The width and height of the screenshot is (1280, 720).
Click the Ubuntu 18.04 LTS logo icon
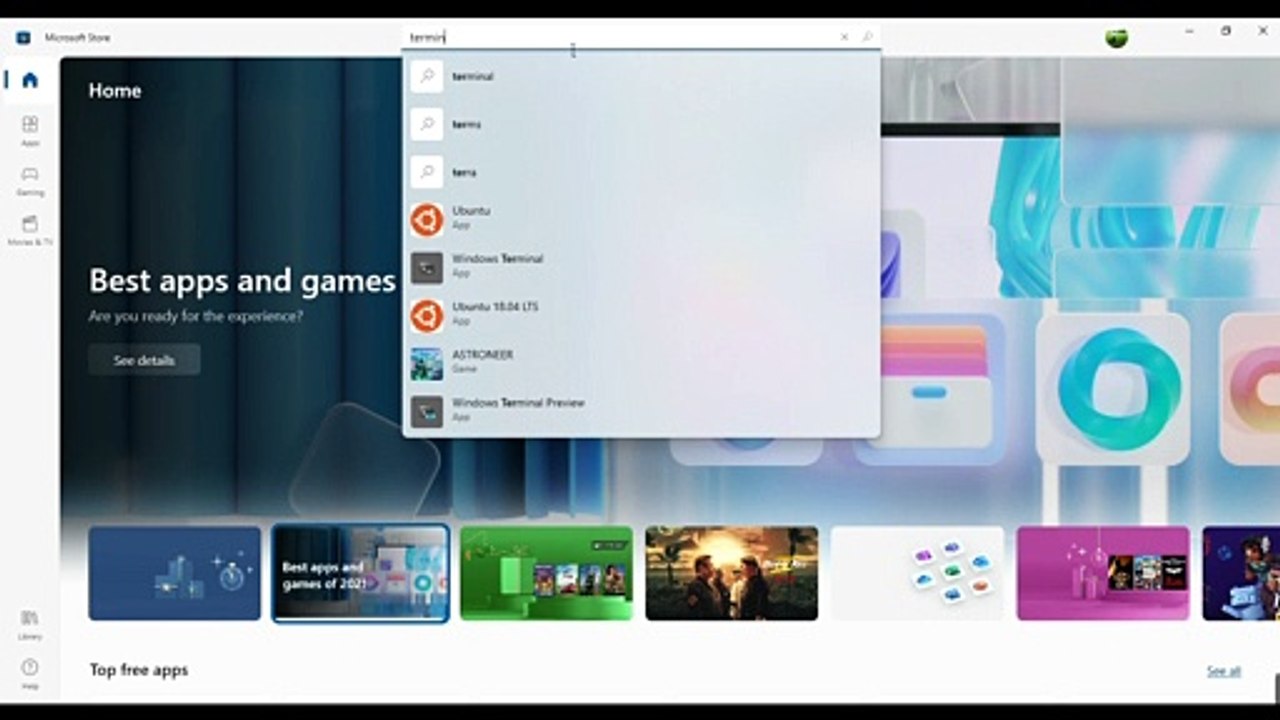click(427, 316)
